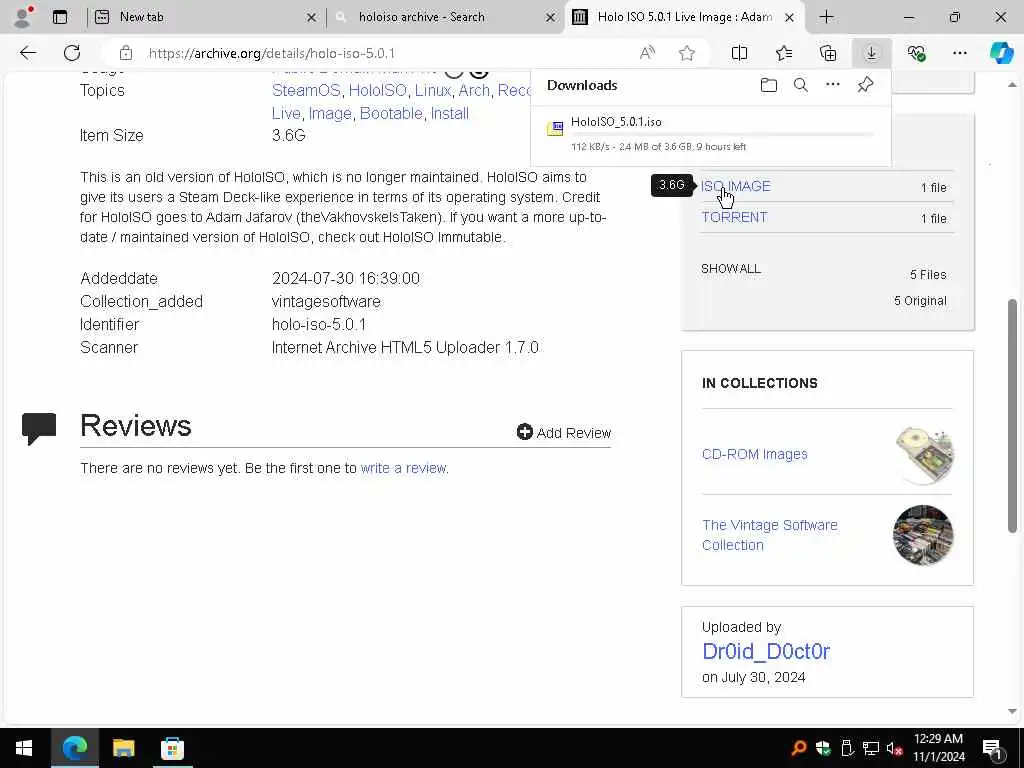This screenshot has height=768, width=1024.
Task: Click the Linux topic link
Action: tap(432, 90)
